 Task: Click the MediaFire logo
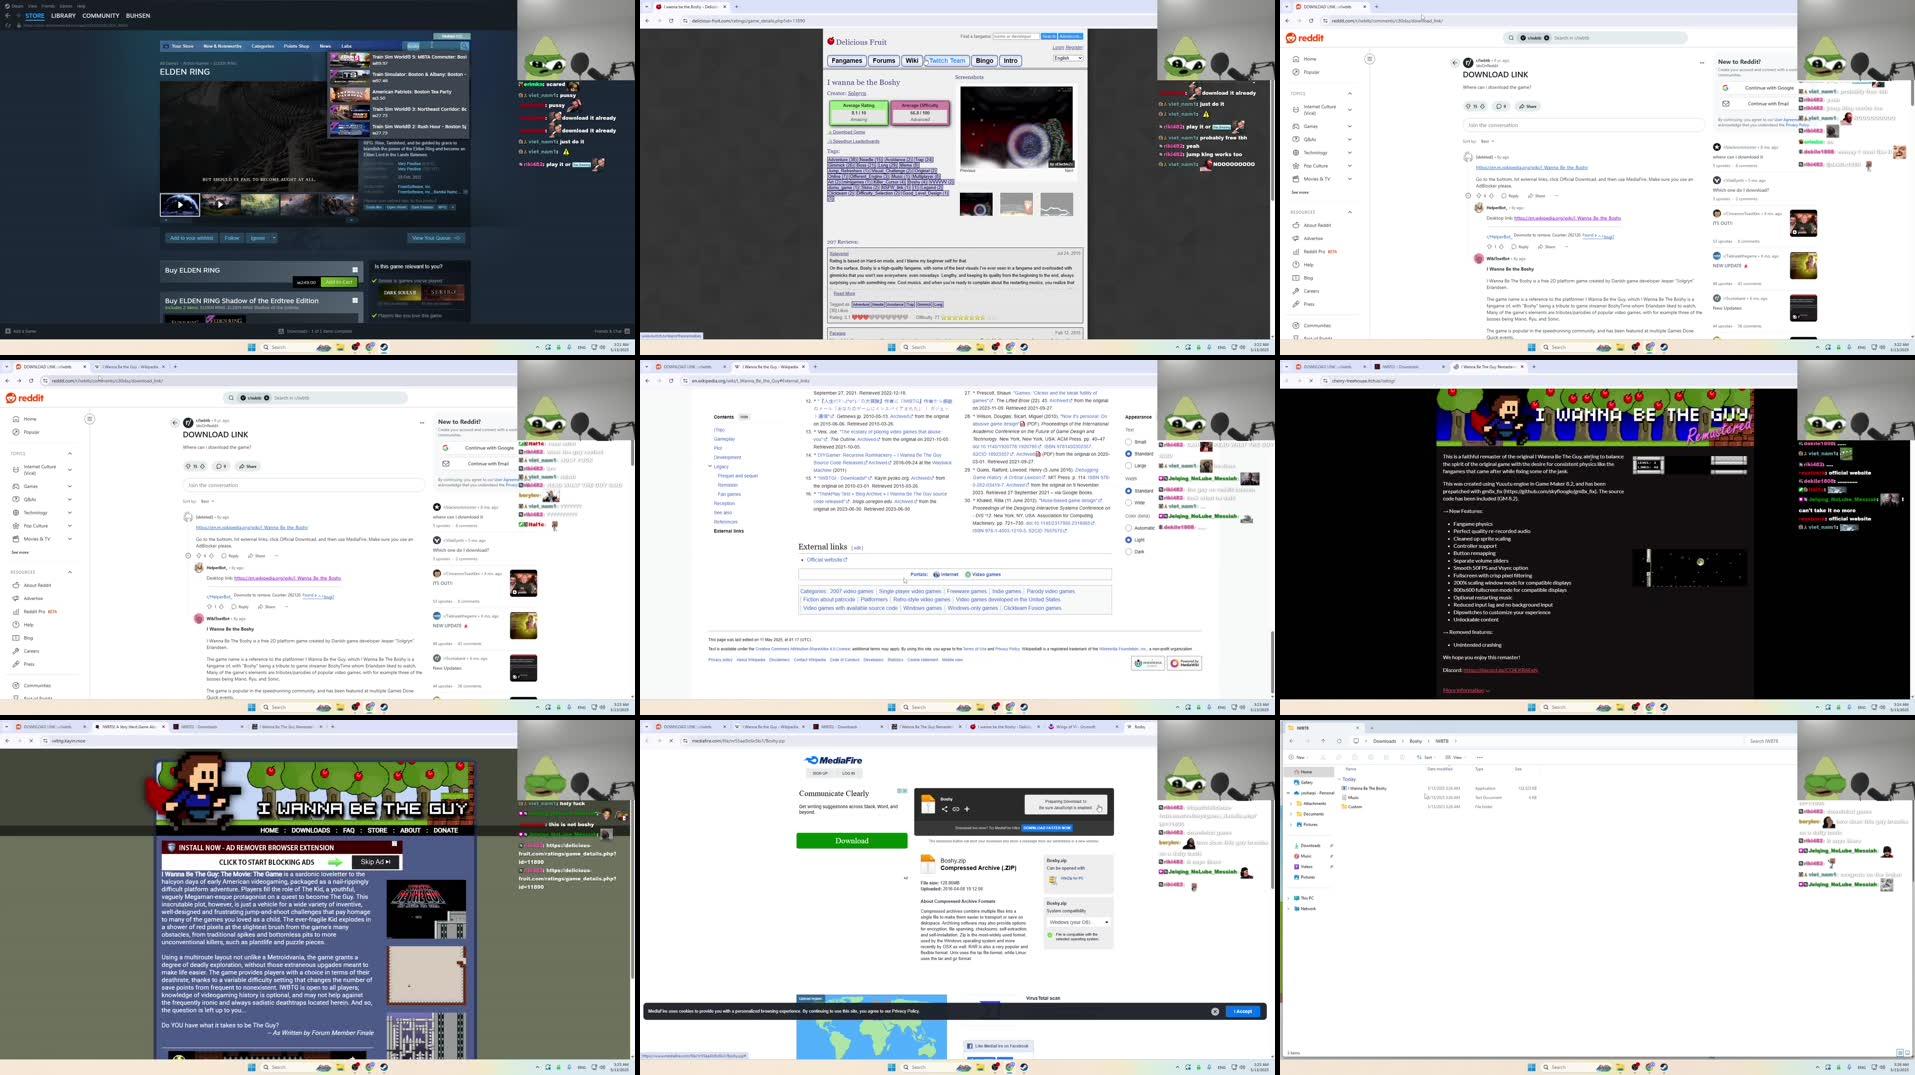(x=834, y=760)
